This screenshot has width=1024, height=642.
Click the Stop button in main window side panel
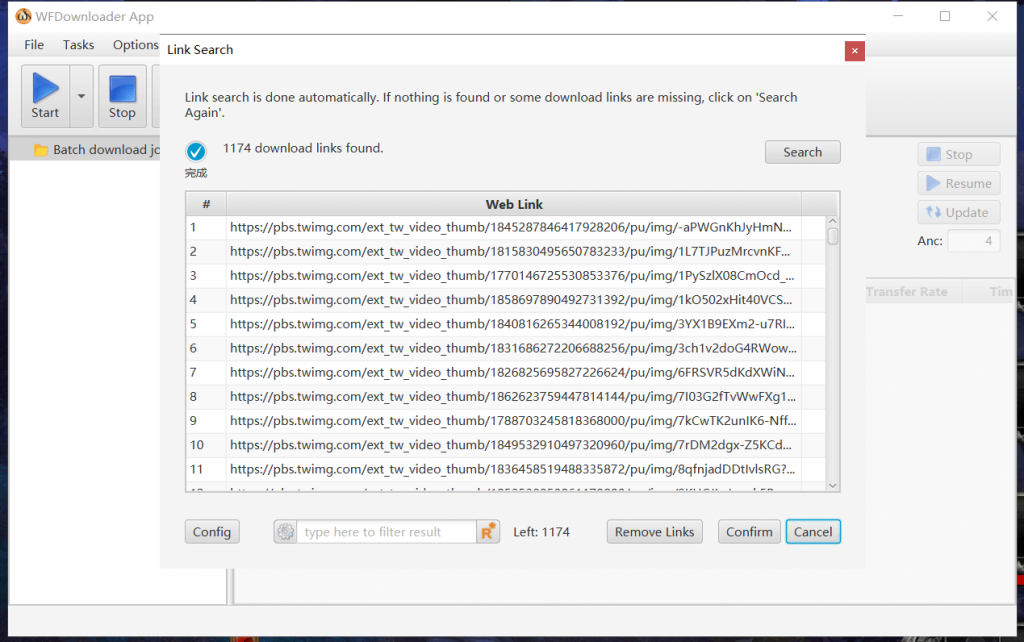click(959, 154)
